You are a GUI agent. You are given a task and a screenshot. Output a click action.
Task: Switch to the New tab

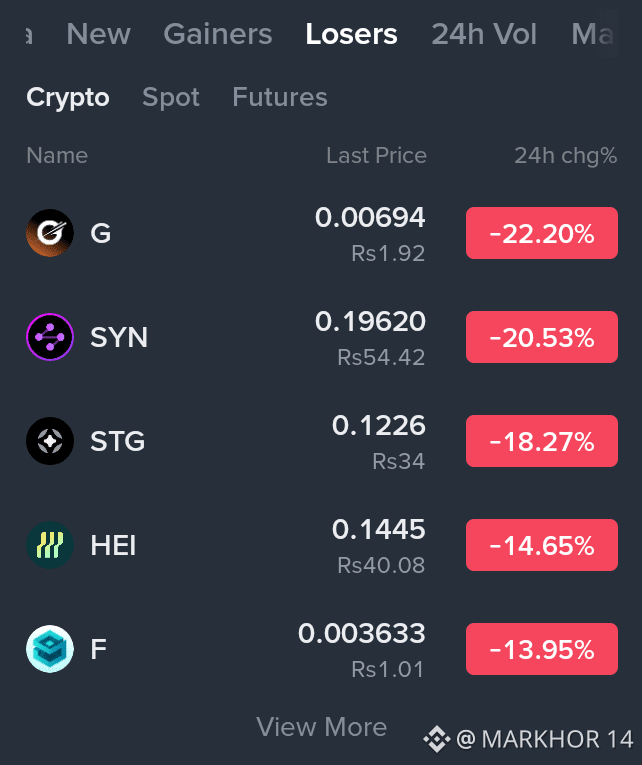(99, 34)
